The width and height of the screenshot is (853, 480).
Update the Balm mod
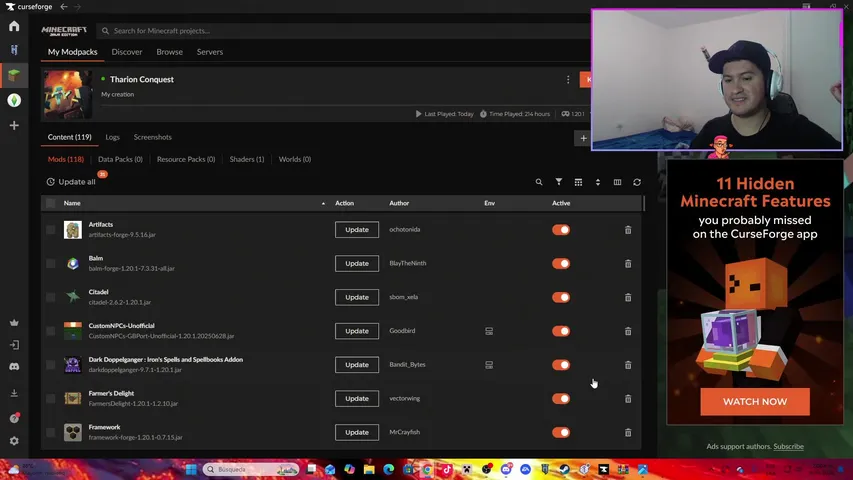click(x=357, y=263)
